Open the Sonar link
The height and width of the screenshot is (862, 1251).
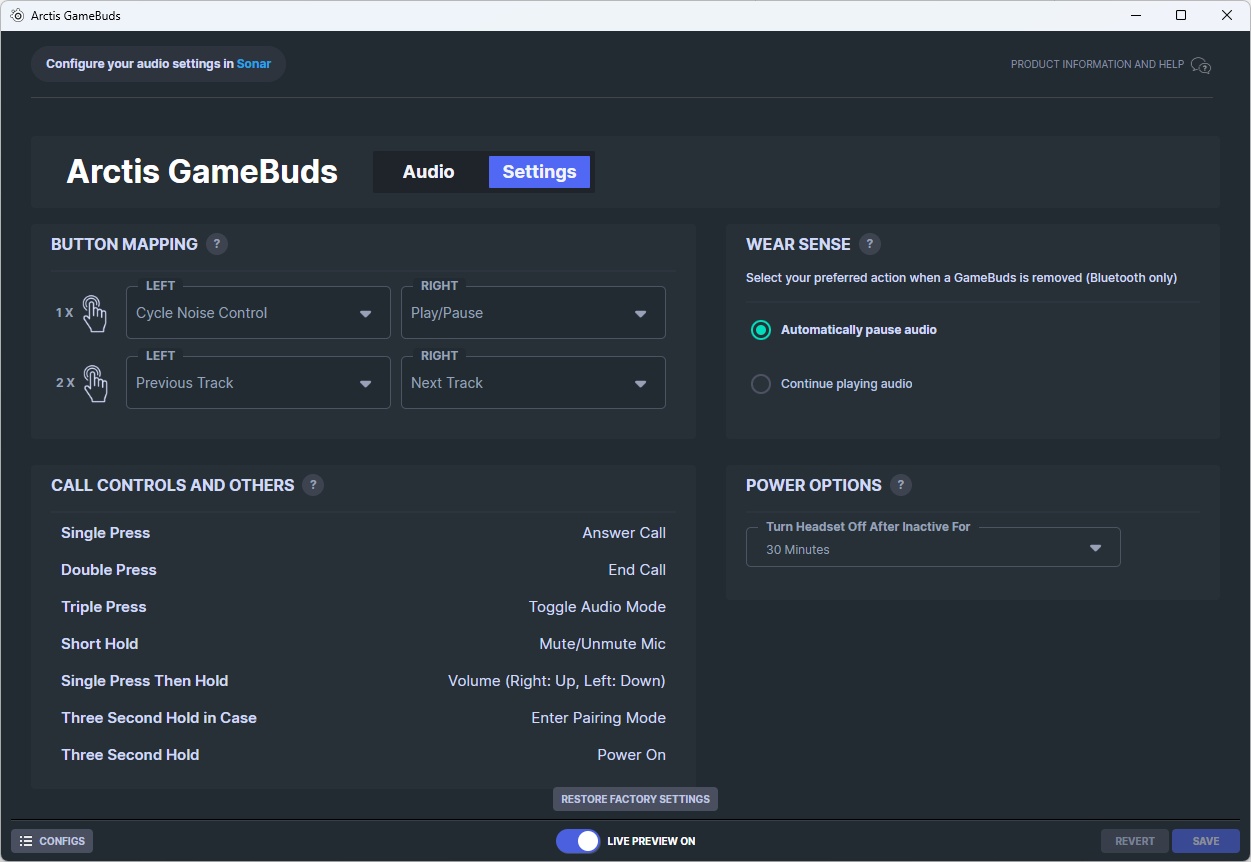tap(254, 64)
